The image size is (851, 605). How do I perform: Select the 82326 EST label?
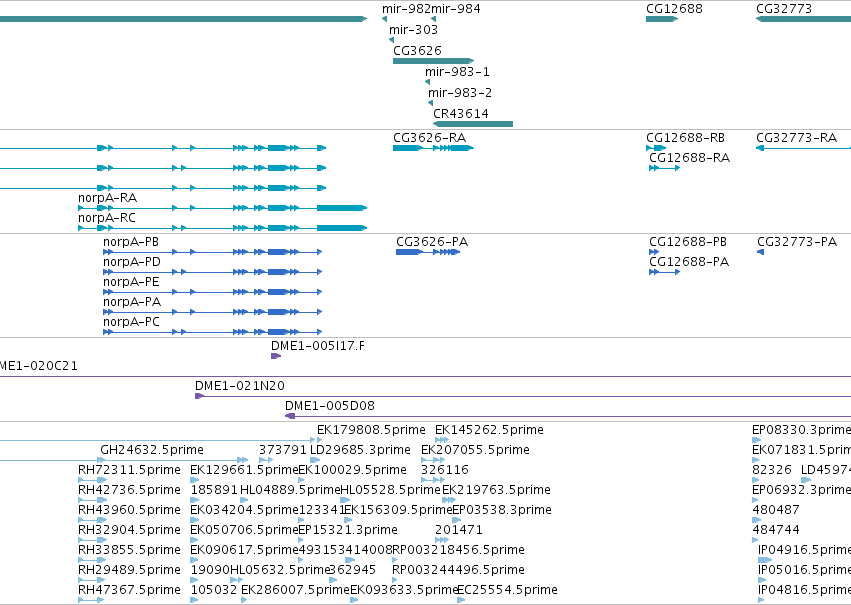point(772,470)
